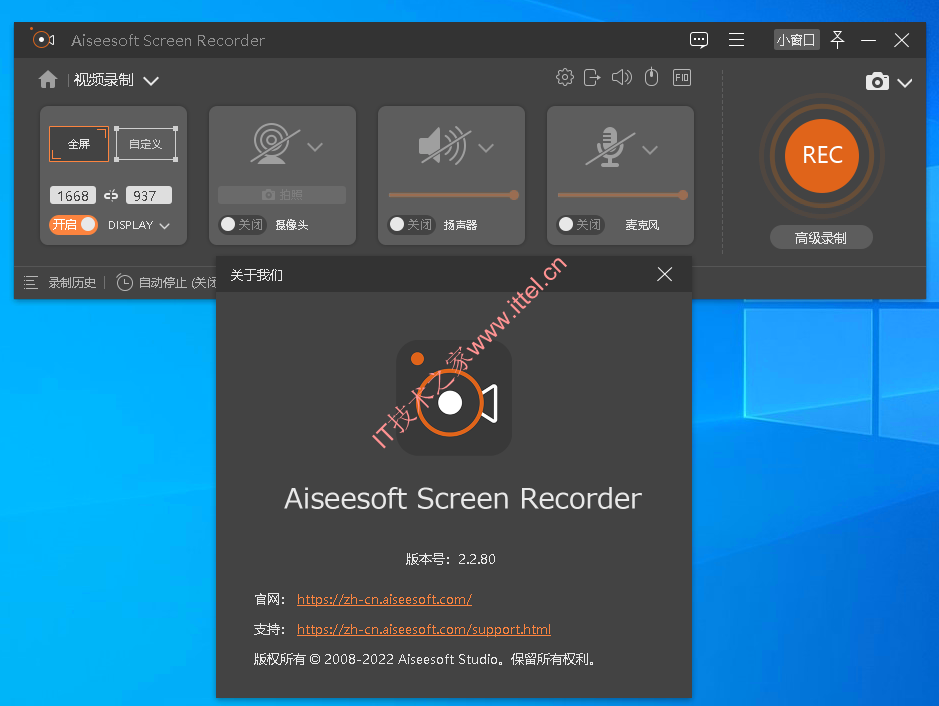This screenshot has height=706, width=939.
Task: Toggle the 摄像头 webcam switch
Action: coord(242,225)
